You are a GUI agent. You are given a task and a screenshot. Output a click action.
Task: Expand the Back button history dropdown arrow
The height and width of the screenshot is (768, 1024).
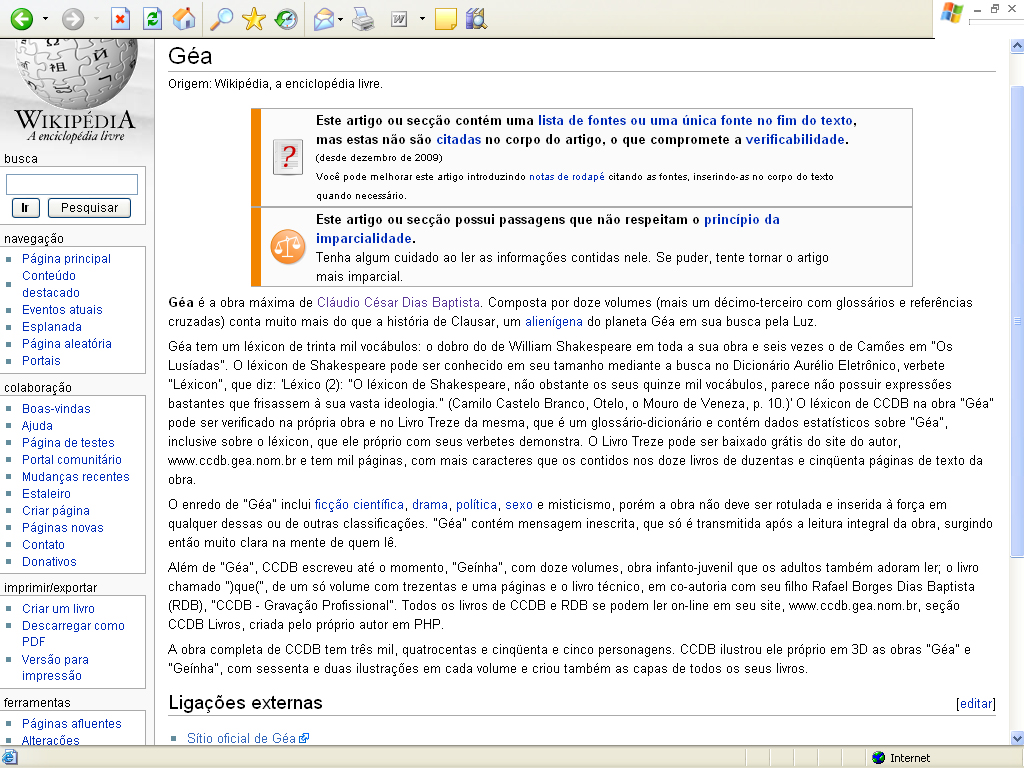[x=45, y=19]
